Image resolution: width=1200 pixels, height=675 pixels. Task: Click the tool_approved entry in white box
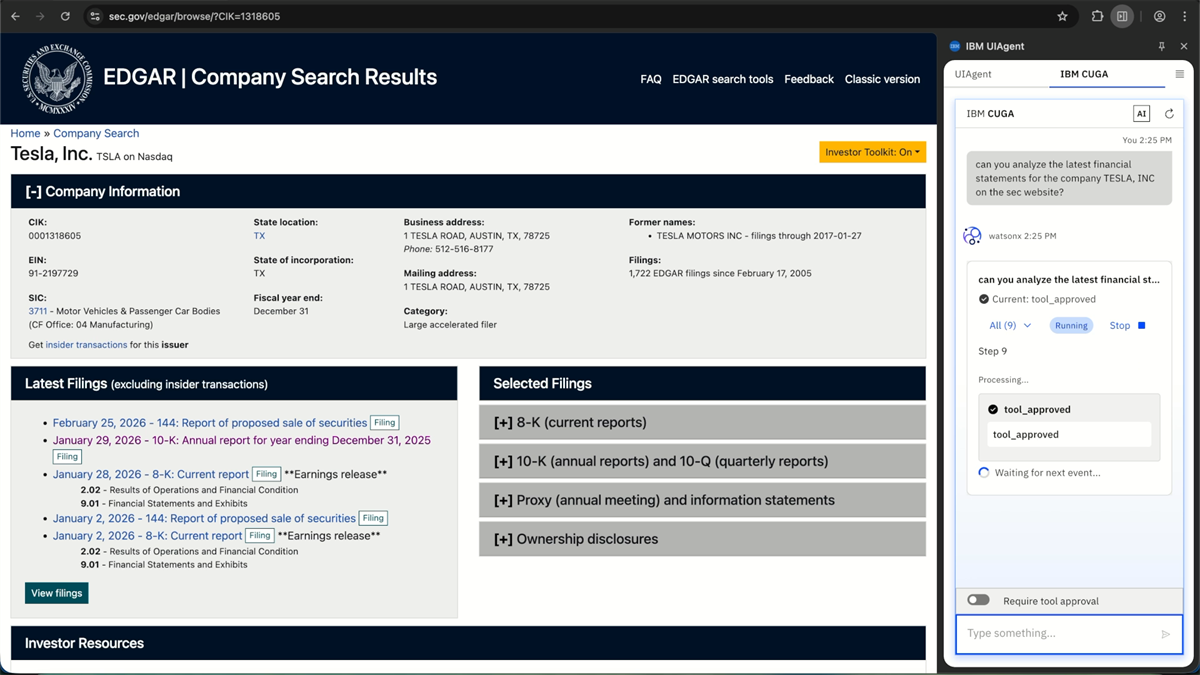click(1069, 435)
